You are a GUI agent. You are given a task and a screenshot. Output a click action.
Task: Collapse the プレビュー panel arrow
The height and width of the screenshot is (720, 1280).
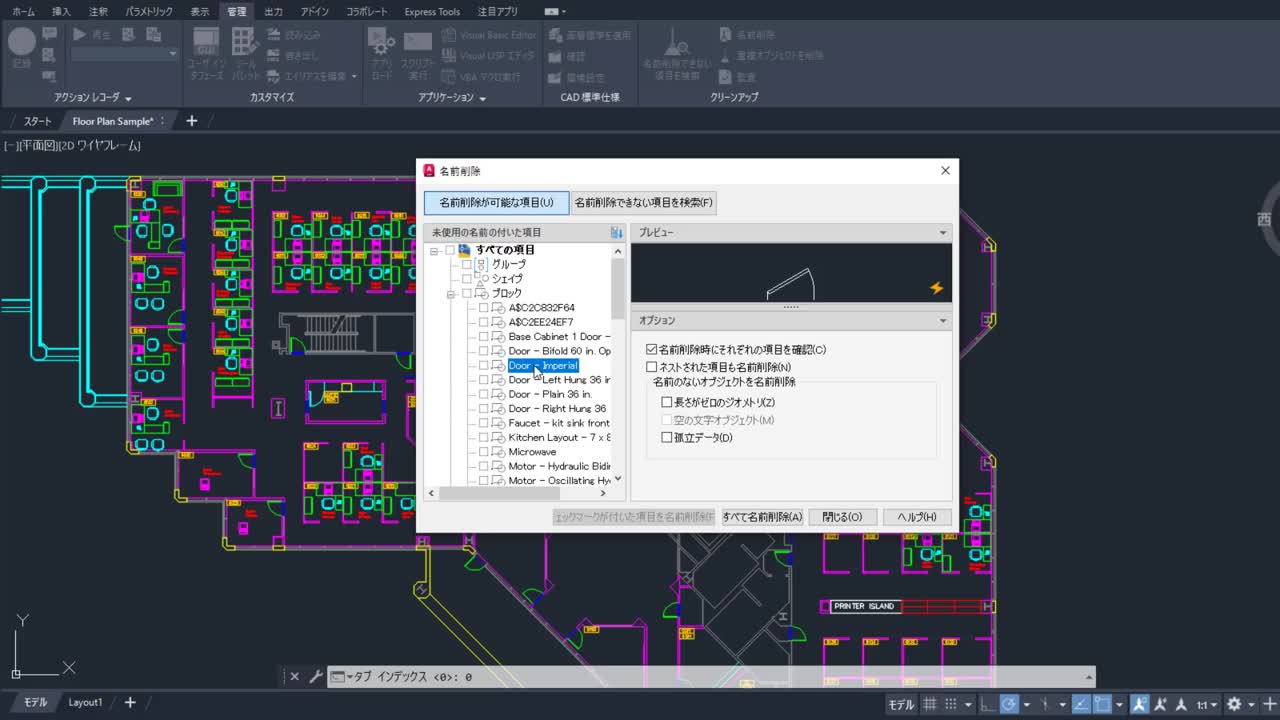tap(942, 233)
